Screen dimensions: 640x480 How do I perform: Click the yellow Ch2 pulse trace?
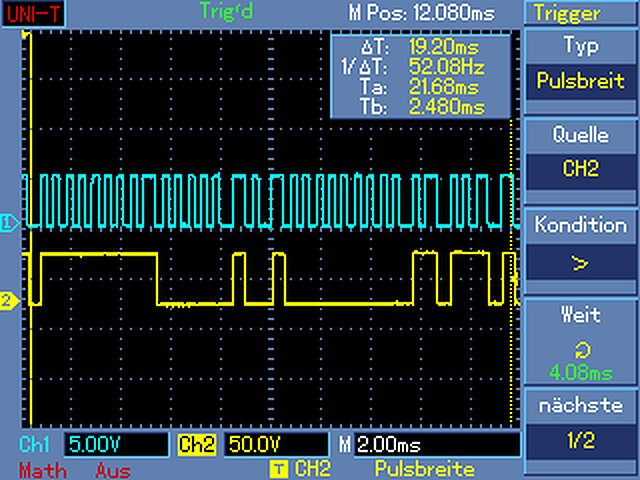coord(271,279)
